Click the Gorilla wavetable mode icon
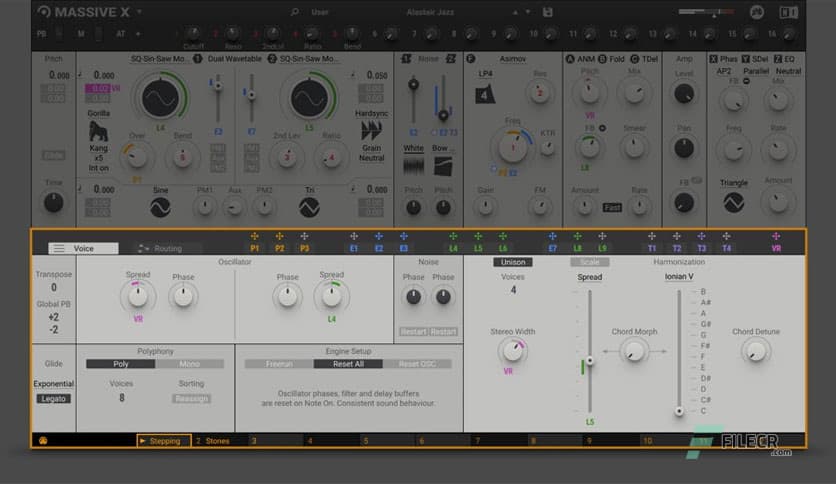This screenshot has width=836, height=484. [98, 131]
